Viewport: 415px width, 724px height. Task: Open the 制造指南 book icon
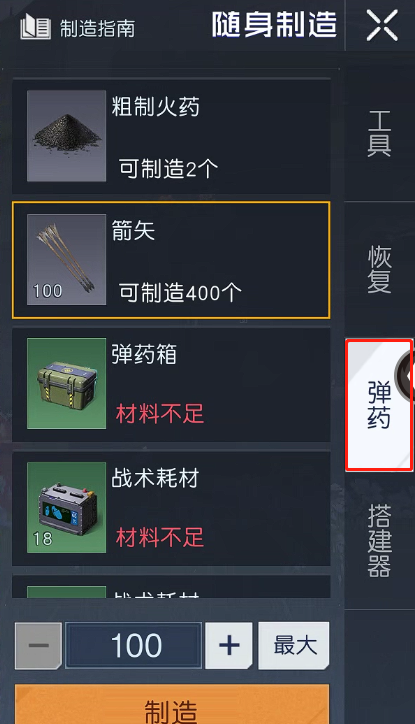36,28
